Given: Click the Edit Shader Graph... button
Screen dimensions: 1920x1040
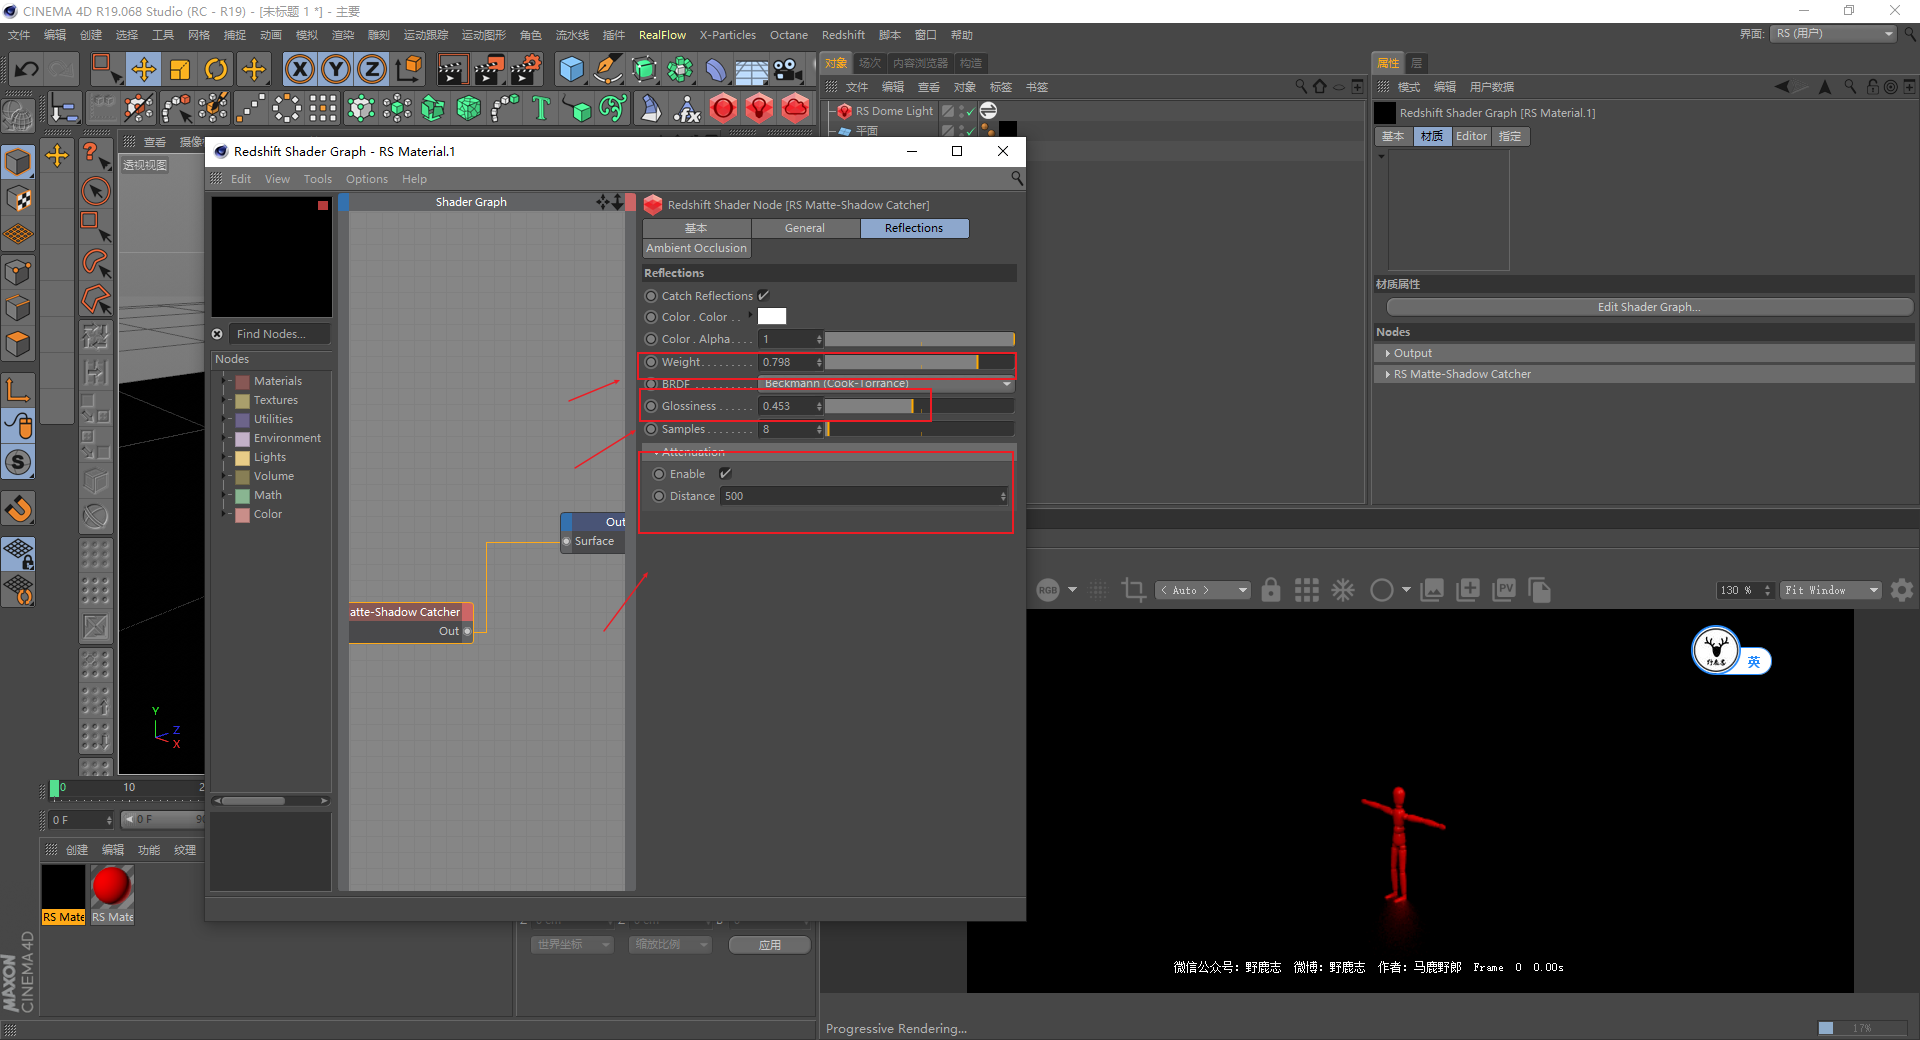Looking at the screenshot, I should point(1649,307).
